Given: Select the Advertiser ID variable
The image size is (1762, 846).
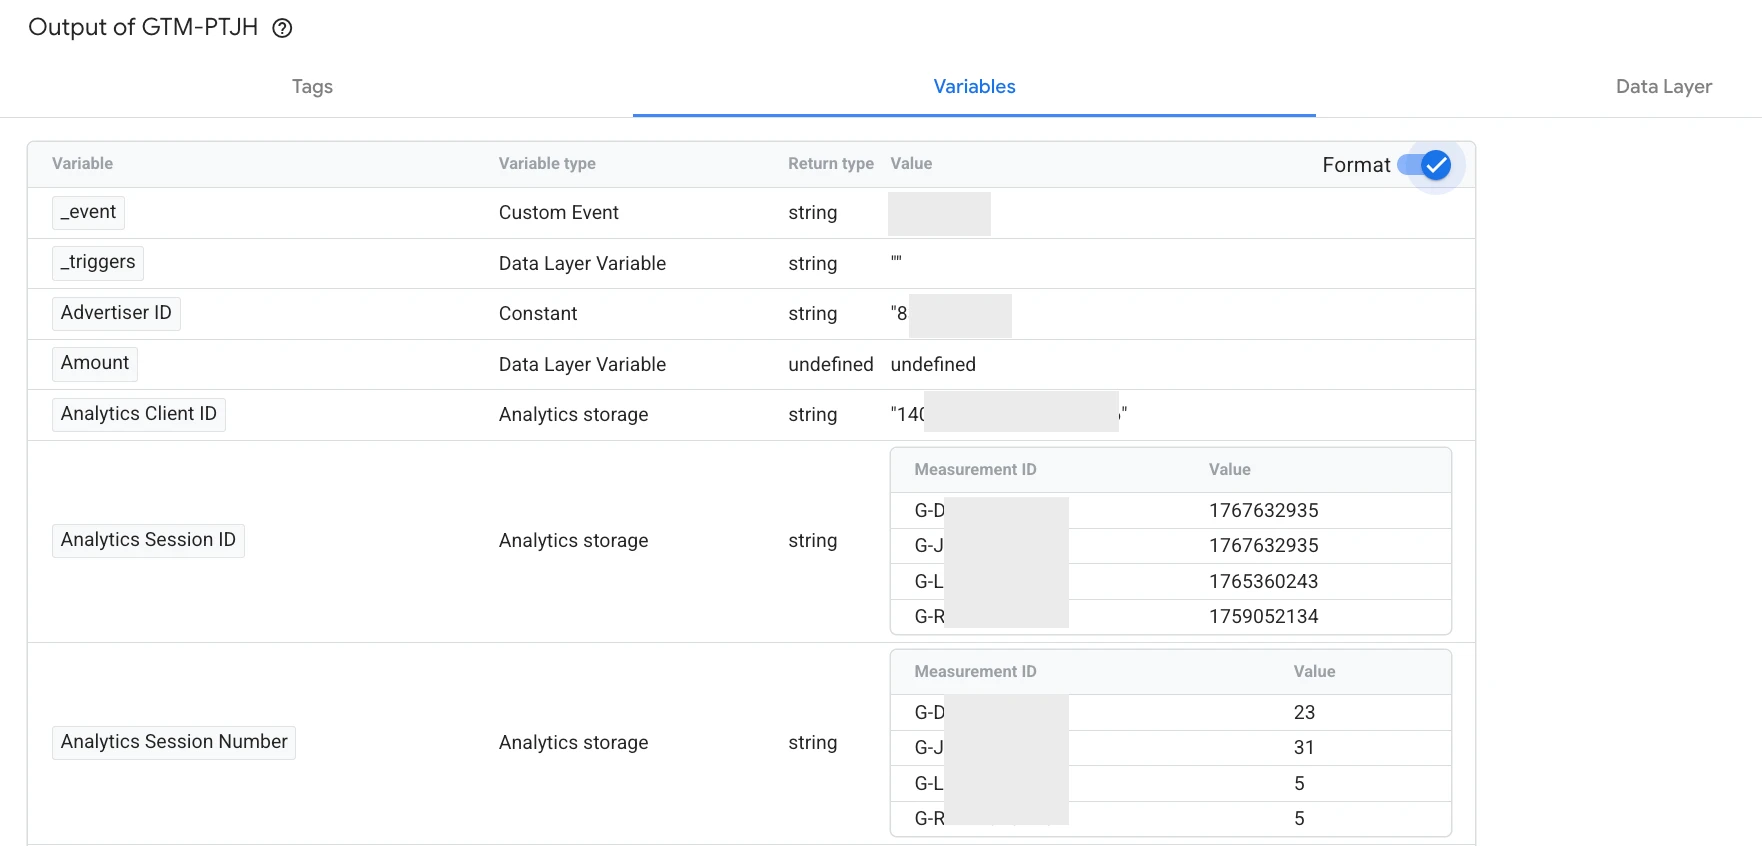Looking at the screenshot, I should coord(116,313).
